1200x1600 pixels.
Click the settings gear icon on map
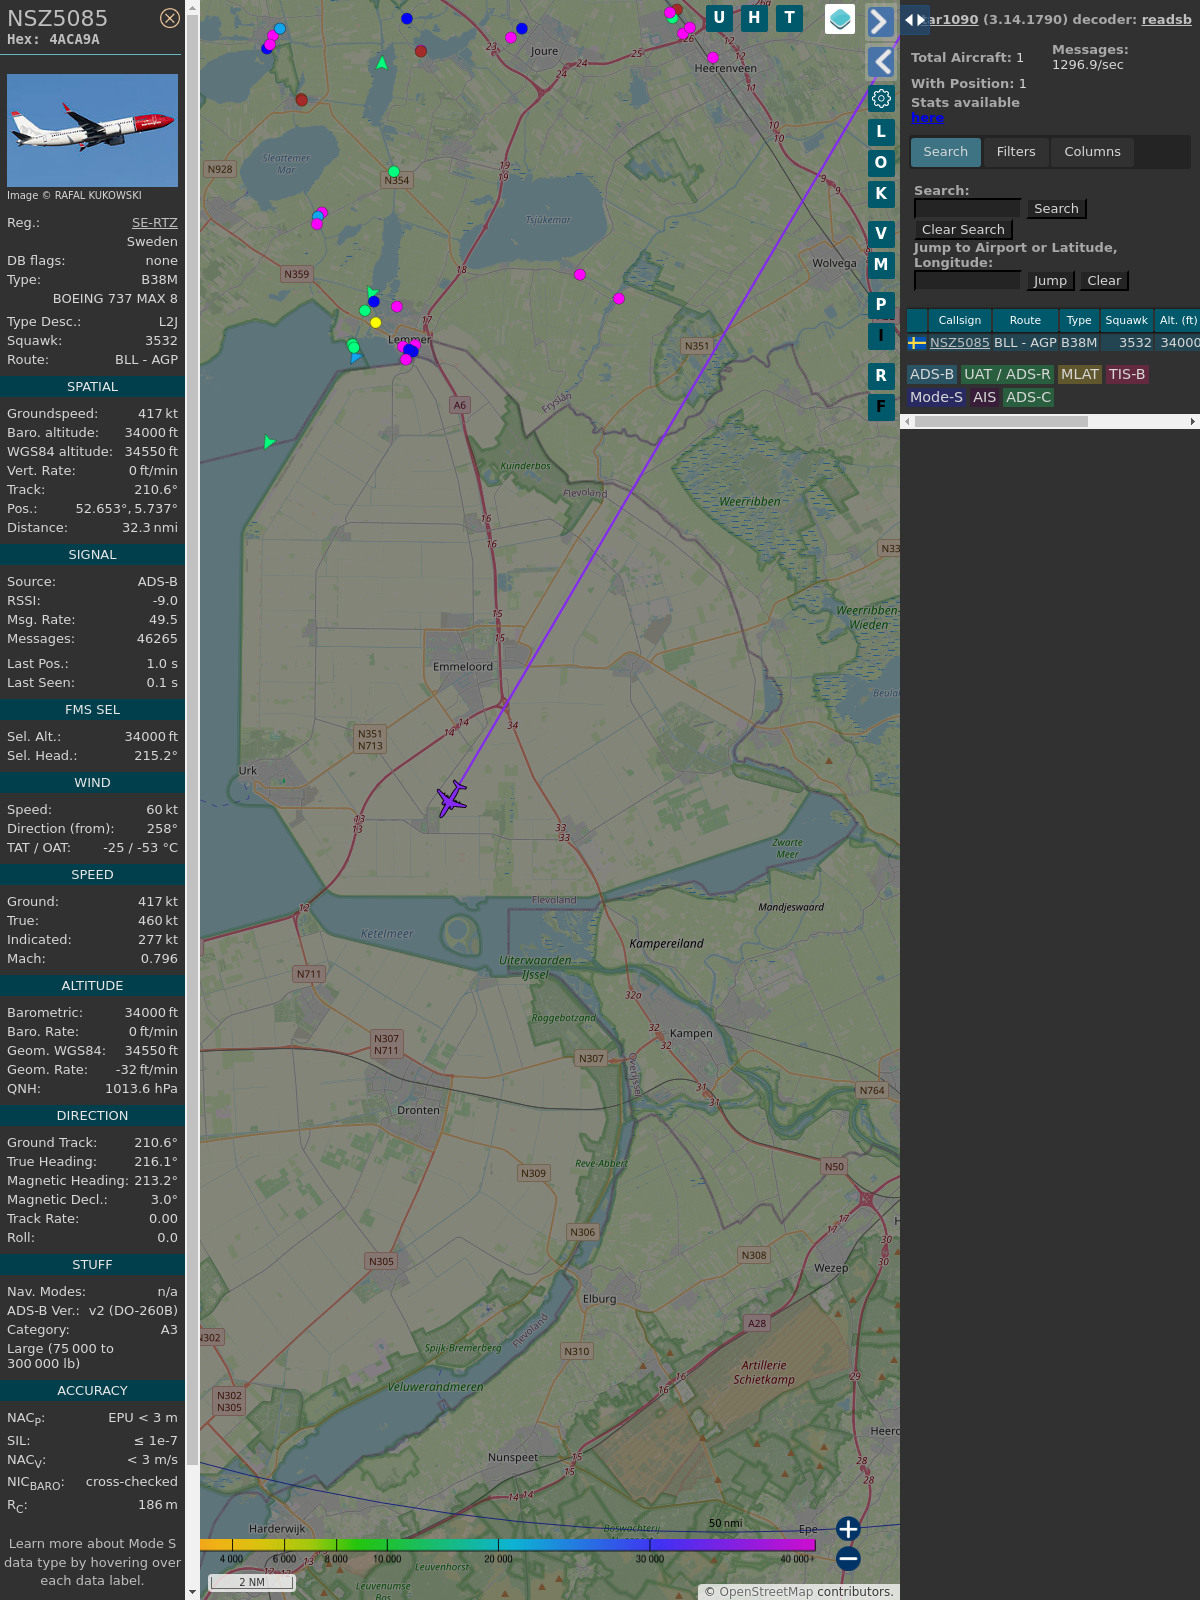(881, 98)
